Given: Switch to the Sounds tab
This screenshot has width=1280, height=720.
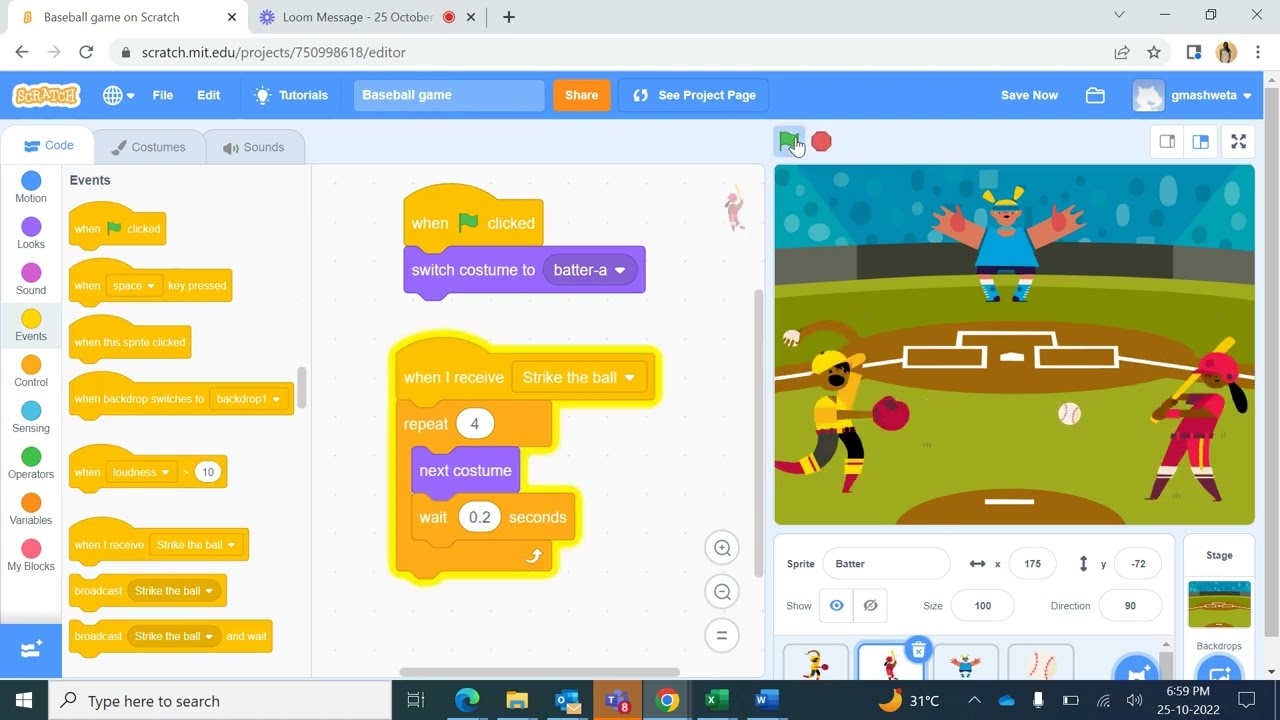Looking at the screenshot, I should tap(254, 147).
